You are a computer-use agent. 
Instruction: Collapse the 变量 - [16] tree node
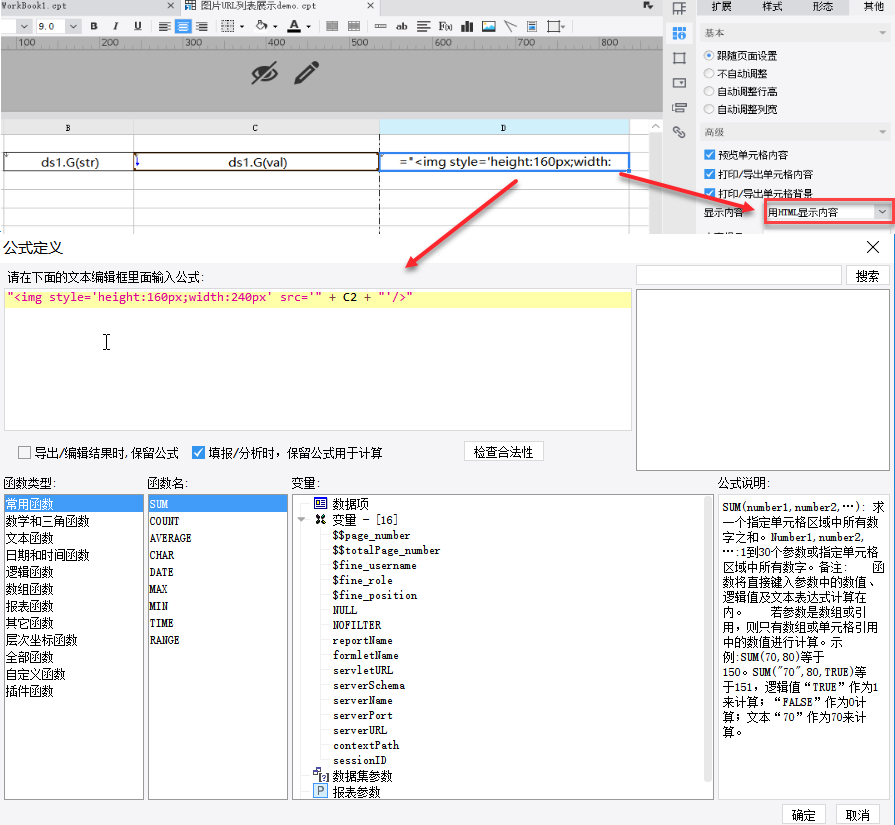[301, 520]
